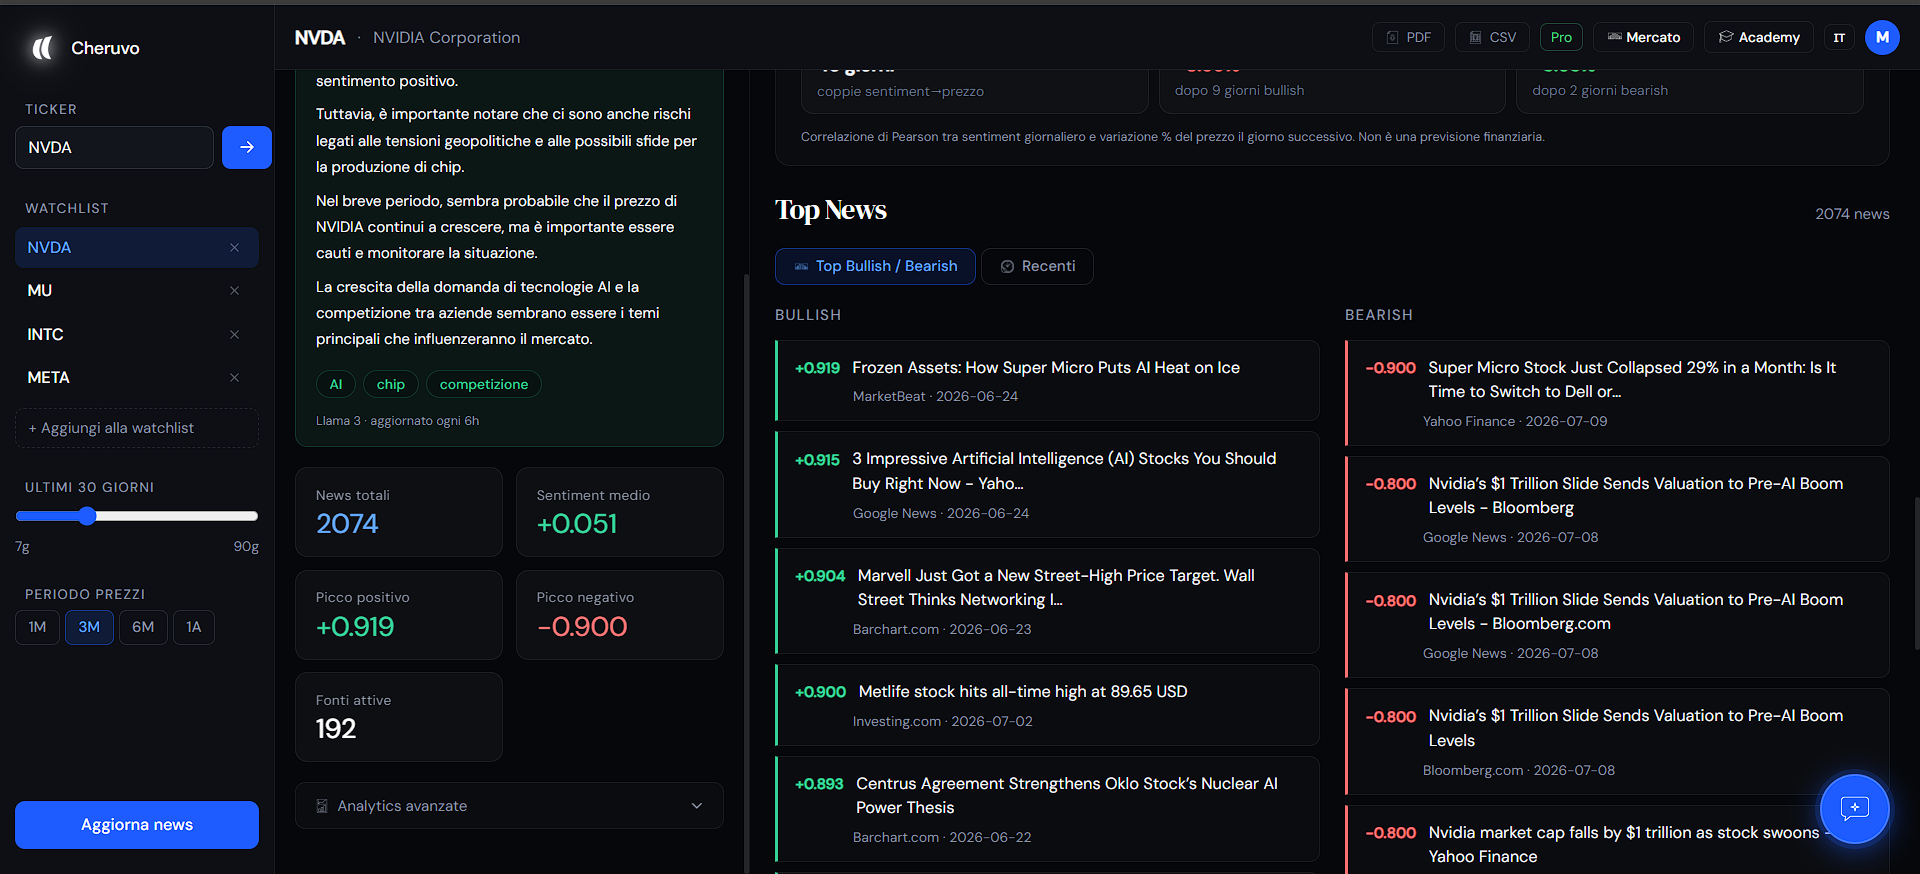
Task: Click the page vertical scrollbar
Action: pos(1916,573)
